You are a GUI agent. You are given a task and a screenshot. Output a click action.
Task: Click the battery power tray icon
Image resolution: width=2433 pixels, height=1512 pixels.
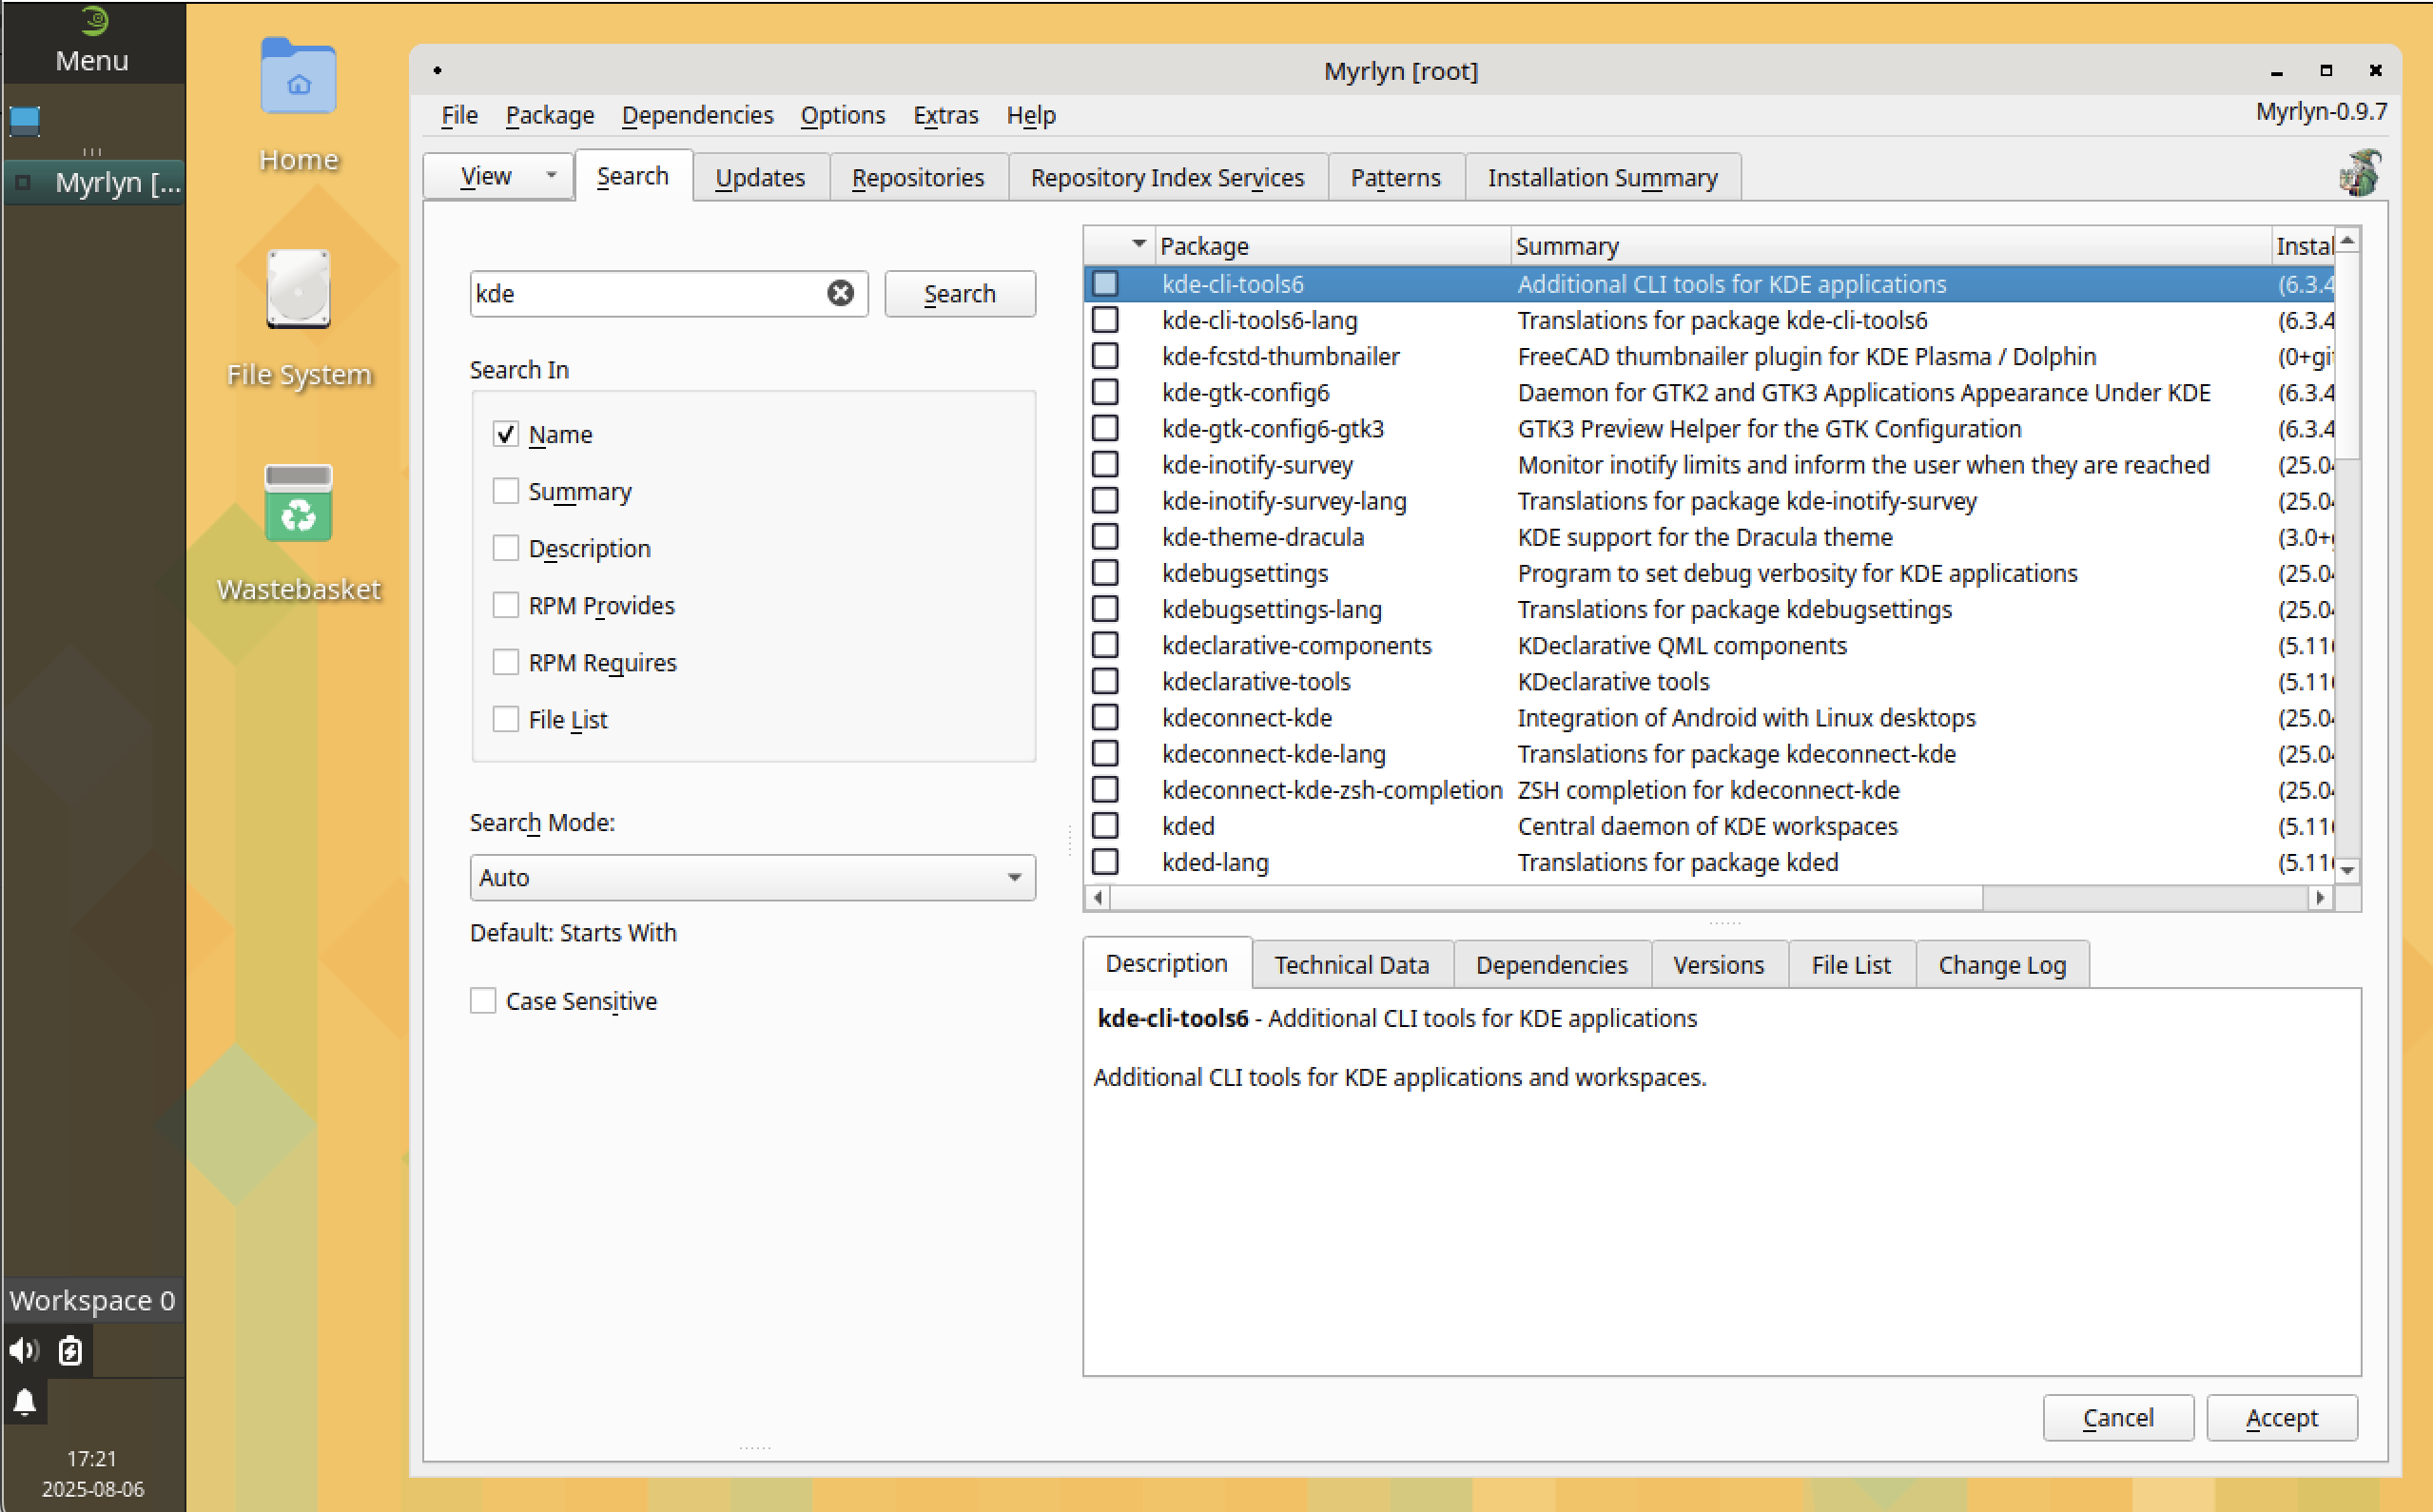coord(70,1351)
